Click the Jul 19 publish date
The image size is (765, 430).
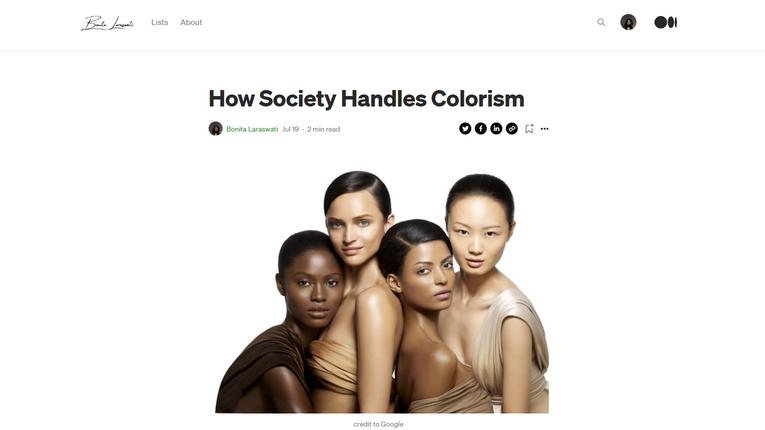tap(290, 129)
